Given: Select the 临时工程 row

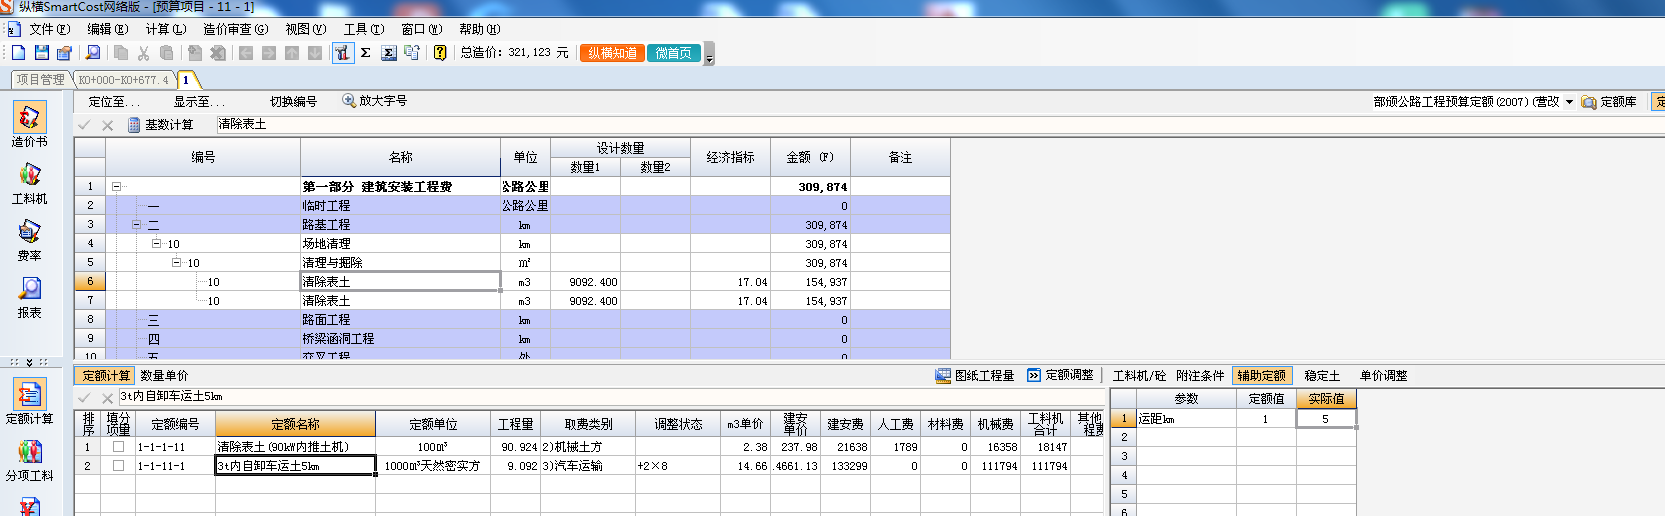Looking at the screenshot, I should (x=512, y=206).
